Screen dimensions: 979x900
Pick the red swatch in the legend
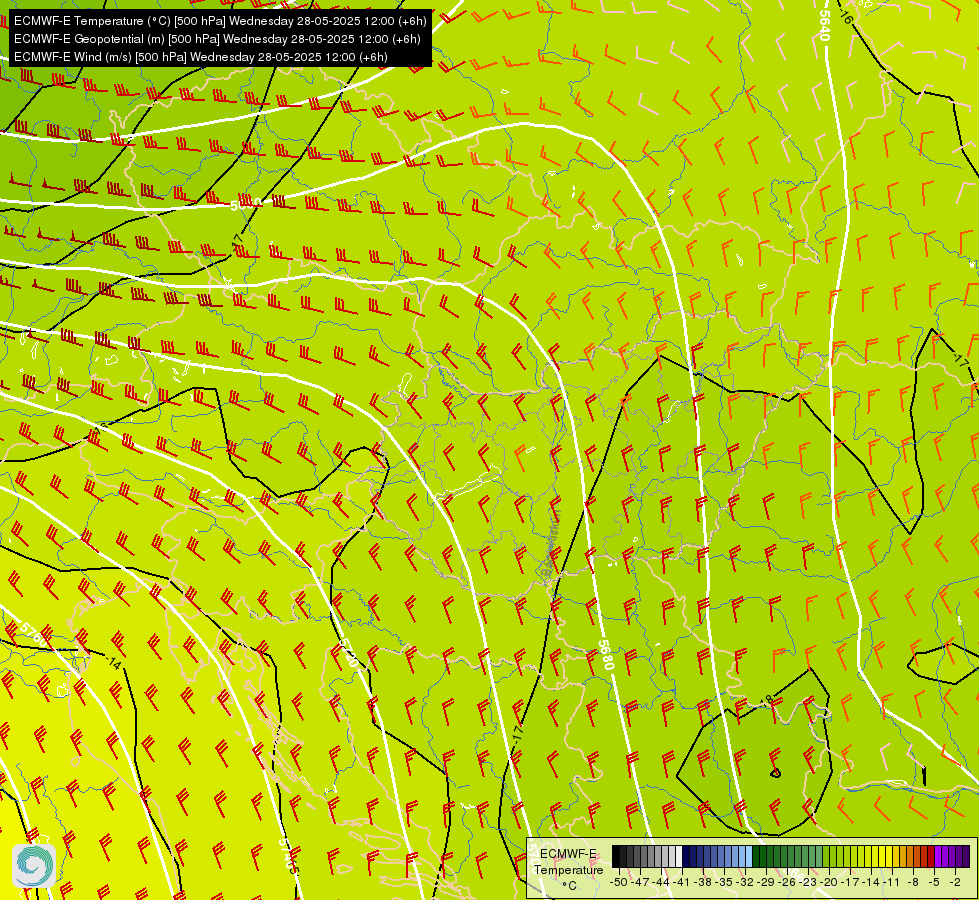[931, 856]
